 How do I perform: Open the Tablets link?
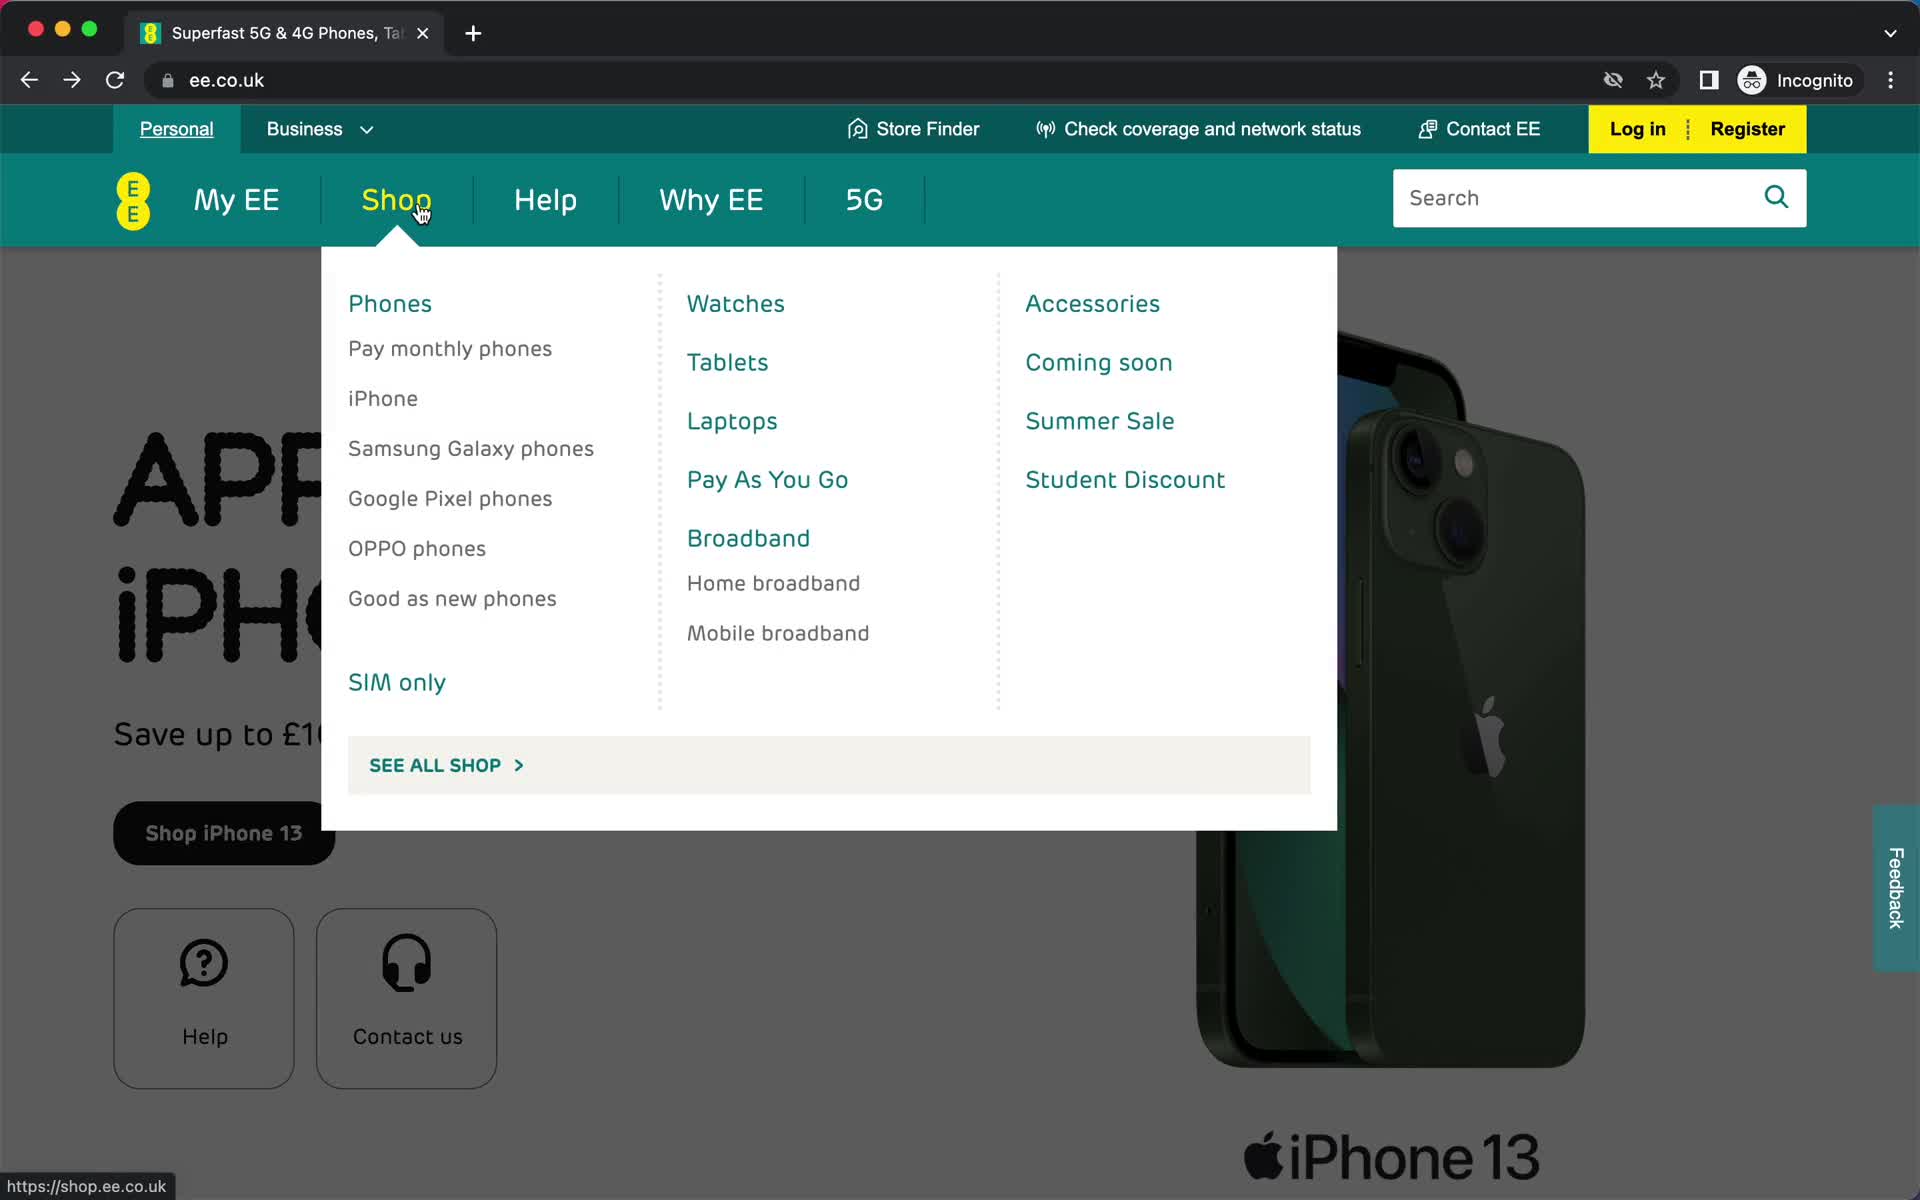[x=728, y=363]
